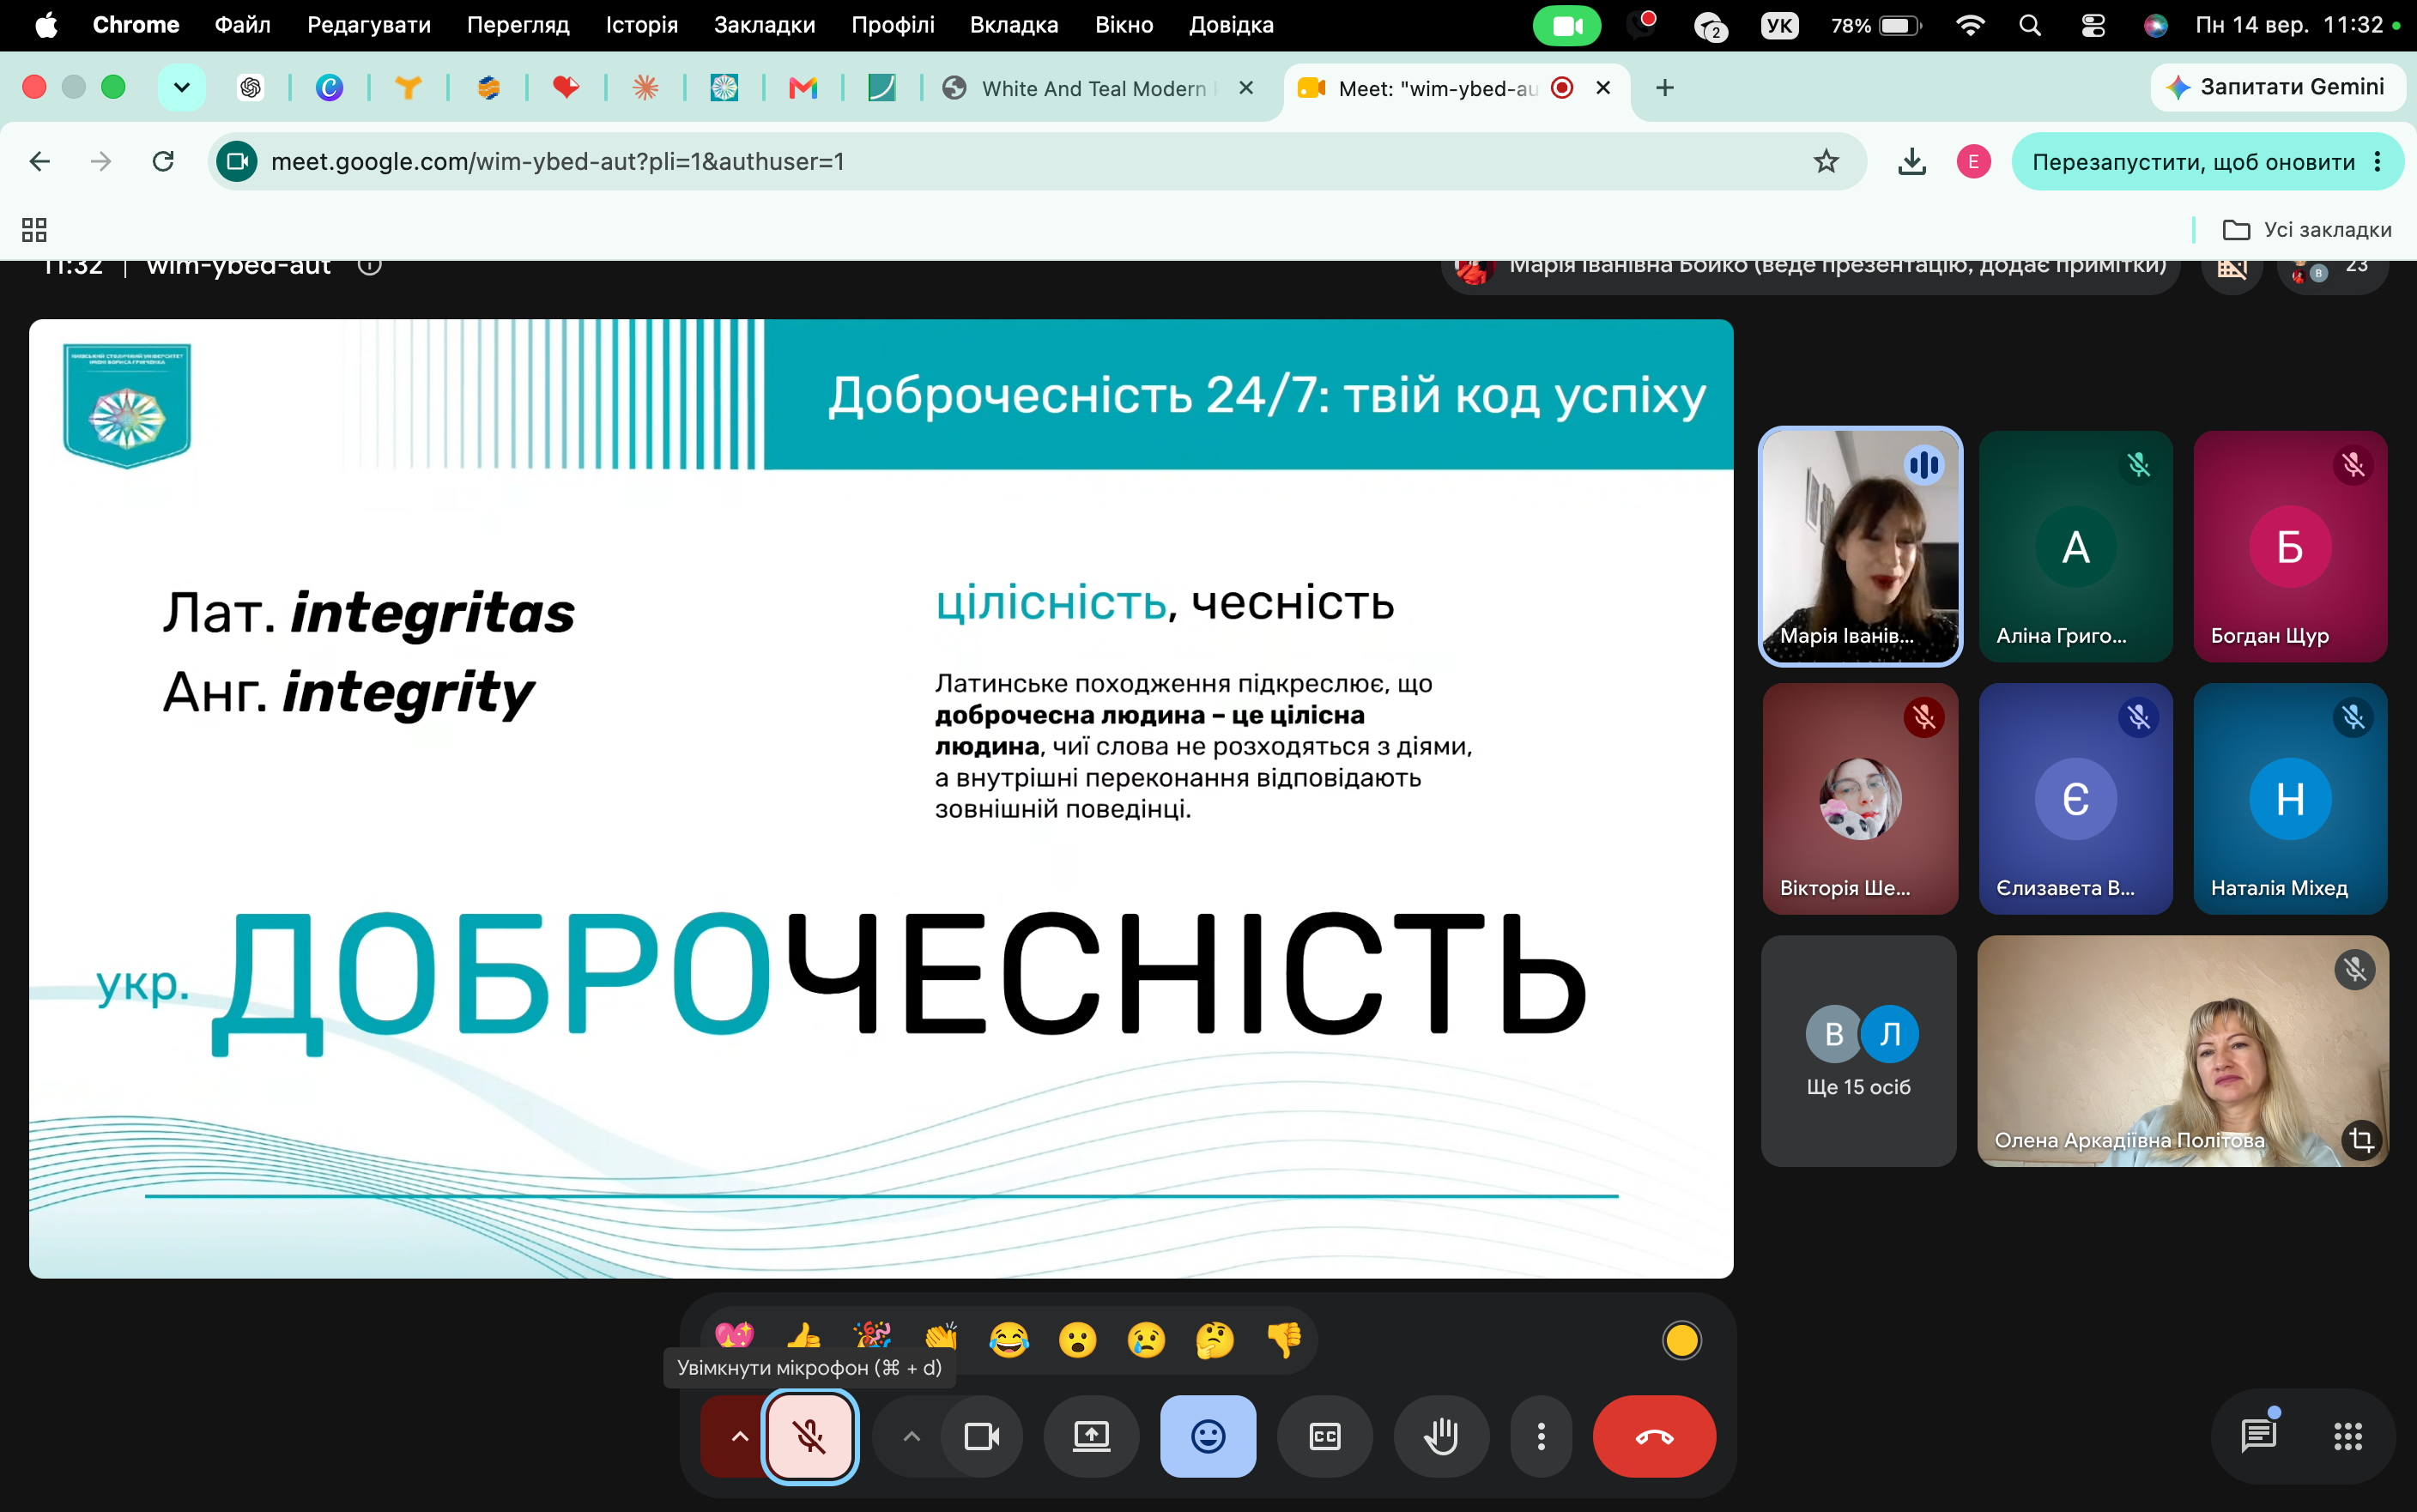This screenshot has width=2417, height=1512.
Task: Open meeting details info icon
Action: point(370,266)
